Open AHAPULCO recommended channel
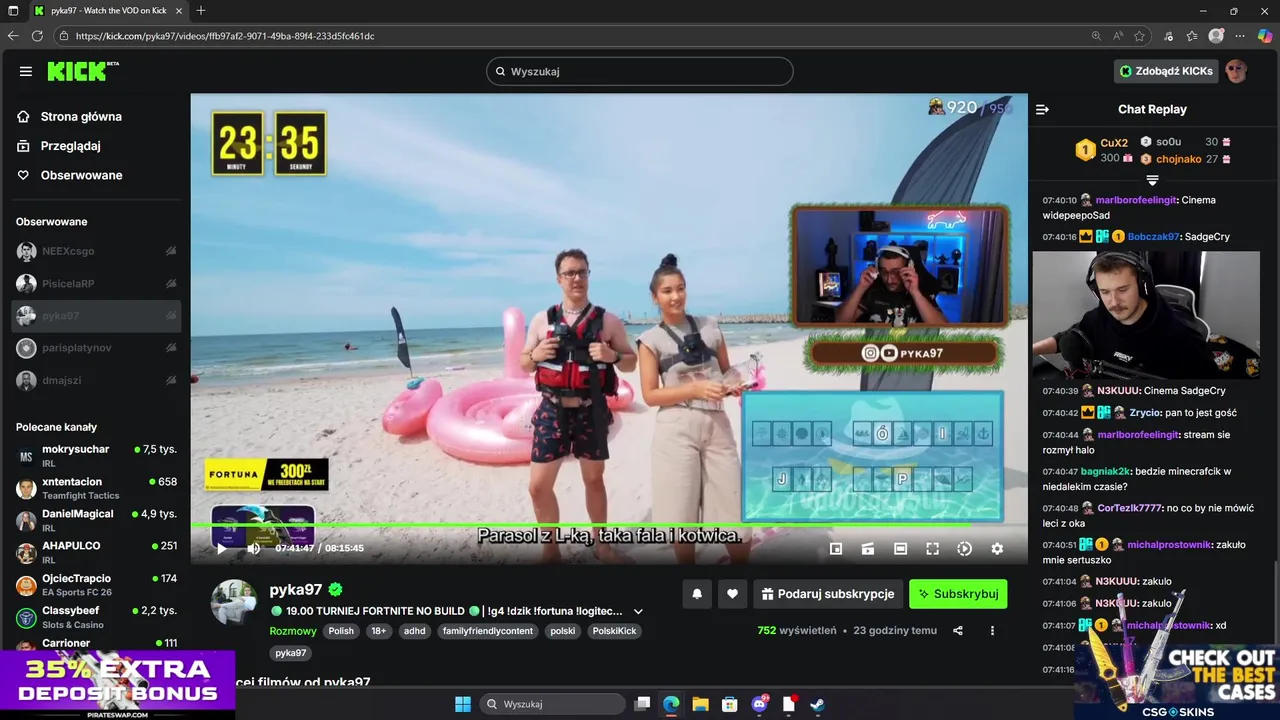The height and width of the screenshot is (720, 1280). 96,553
